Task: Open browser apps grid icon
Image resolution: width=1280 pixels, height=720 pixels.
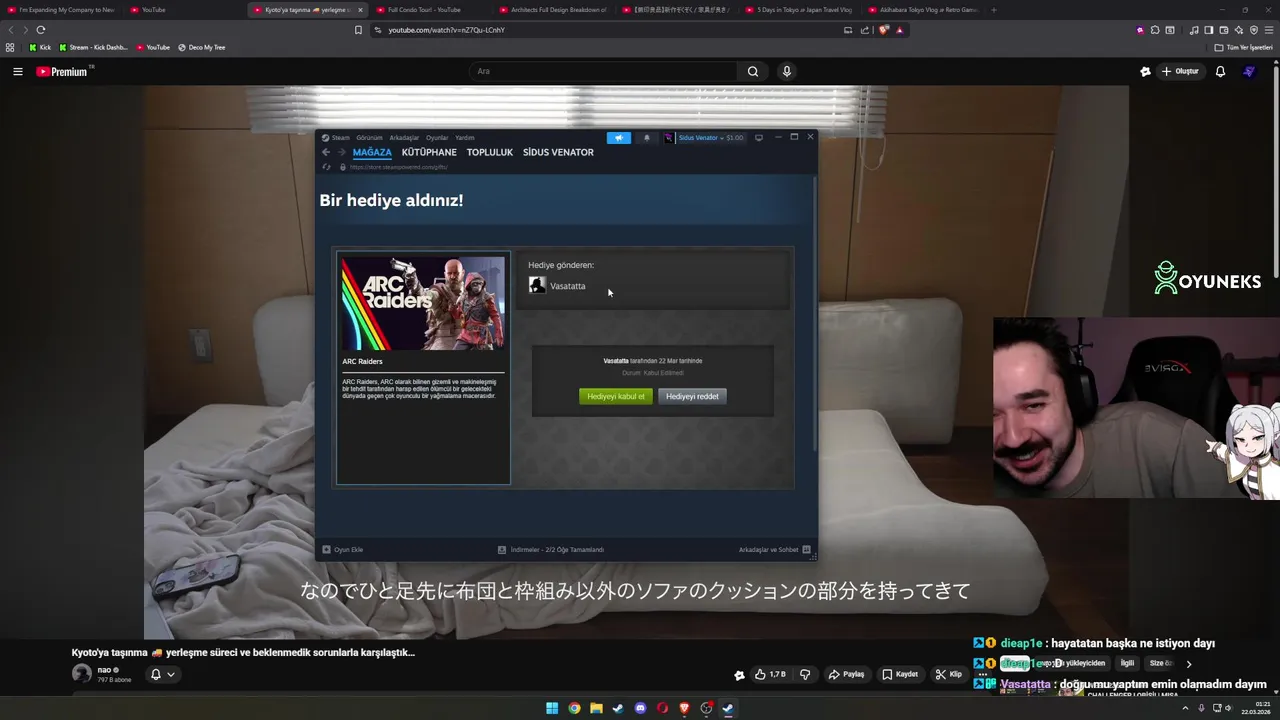Action: click(x=10, y=47)
